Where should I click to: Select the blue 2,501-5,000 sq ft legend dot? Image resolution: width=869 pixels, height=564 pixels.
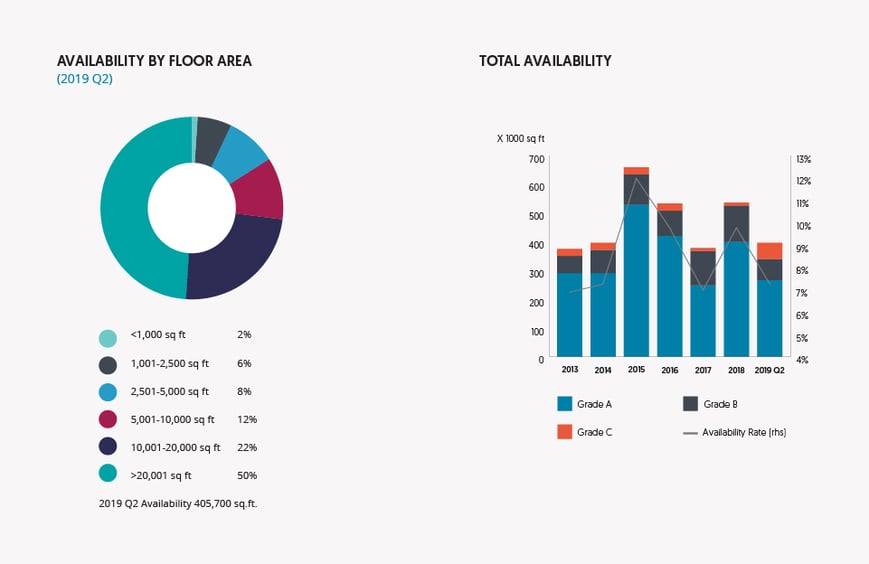pyautogui.click(x=108, y=392)
